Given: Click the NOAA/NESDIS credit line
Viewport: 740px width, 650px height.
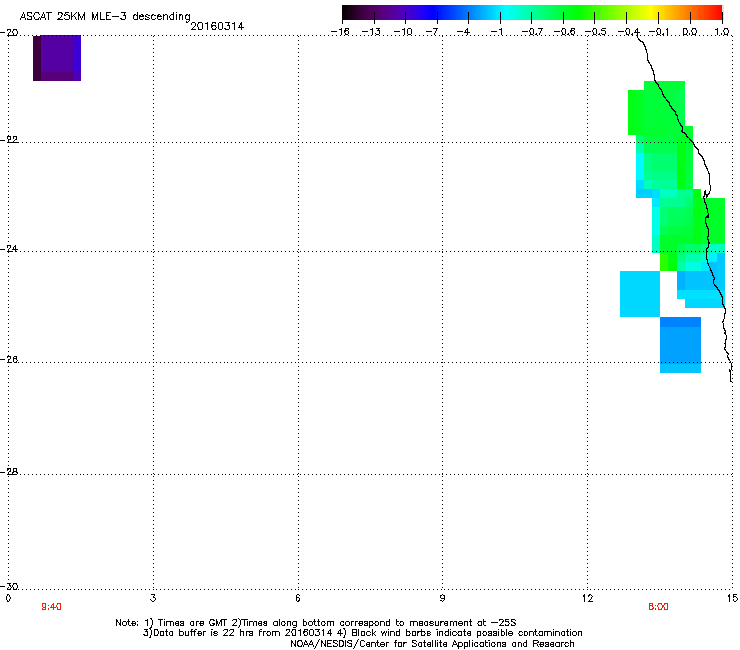Looking at the screenshot, I should [x=432, y=644].
